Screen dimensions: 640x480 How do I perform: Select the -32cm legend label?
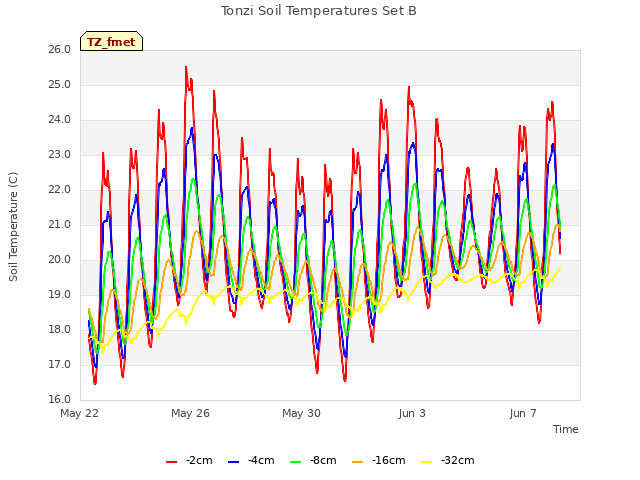[x=458, y=460]
